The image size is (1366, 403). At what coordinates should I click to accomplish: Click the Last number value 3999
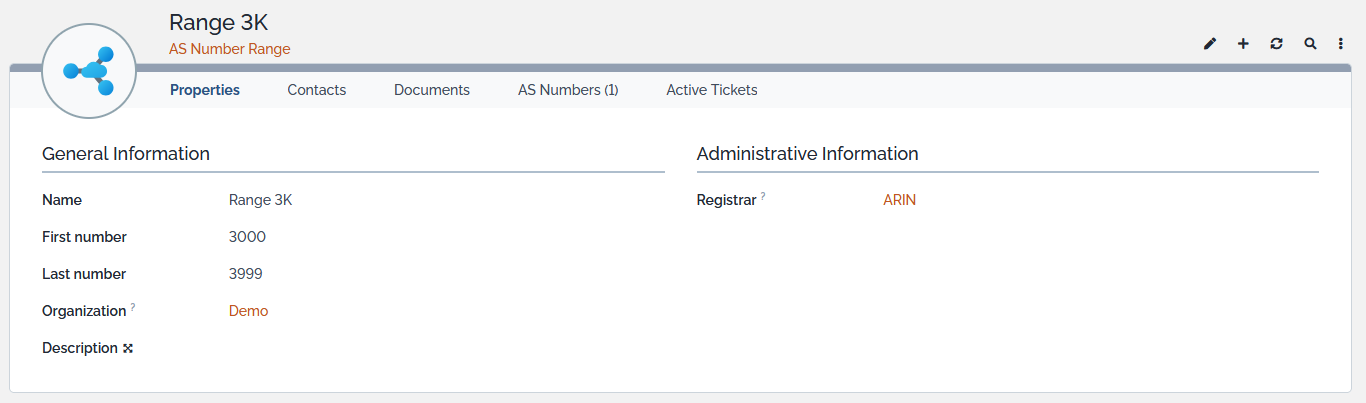pos(247,274)
